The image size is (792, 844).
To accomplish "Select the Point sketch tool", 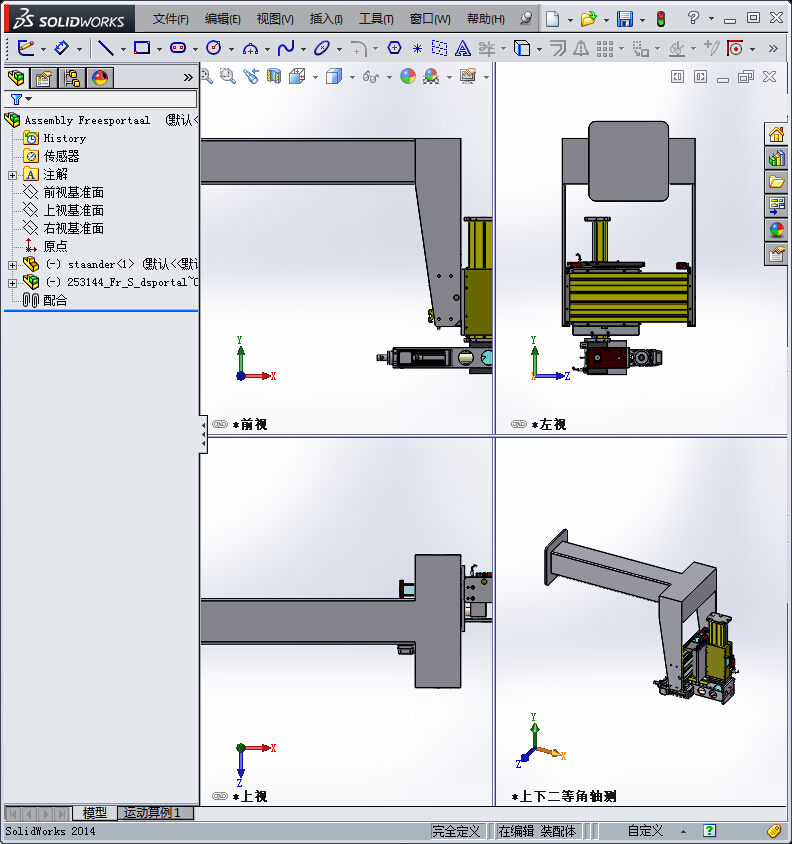I will (x=417, y=48).
